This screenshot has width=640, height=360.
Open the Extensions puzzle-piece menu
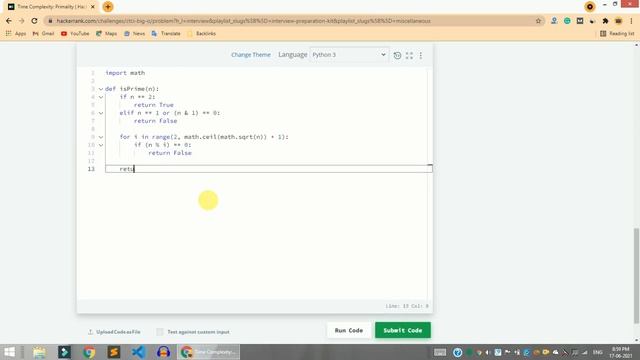(605, 21)
